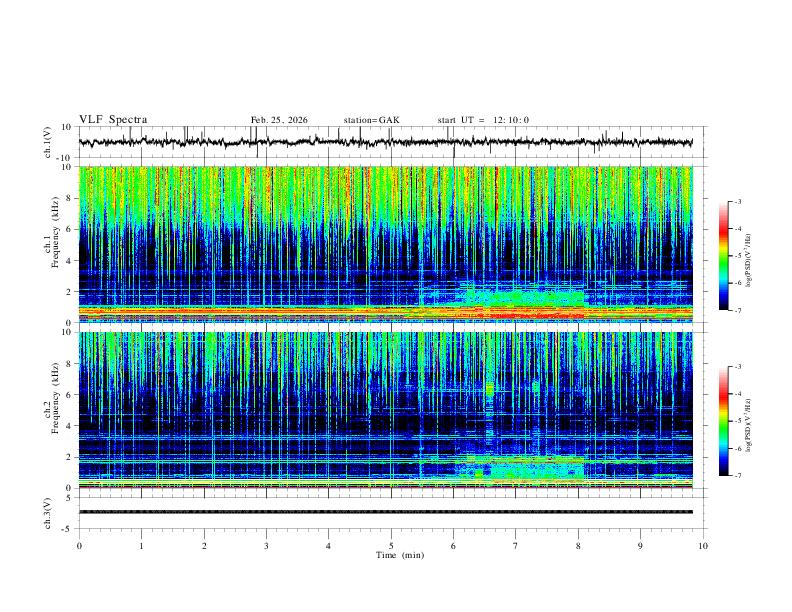The width and height of the screenshot is (792, 612).
Task: Click the red low-frequency burst in ch.1 near minute 7
Action: click(525, 314)
